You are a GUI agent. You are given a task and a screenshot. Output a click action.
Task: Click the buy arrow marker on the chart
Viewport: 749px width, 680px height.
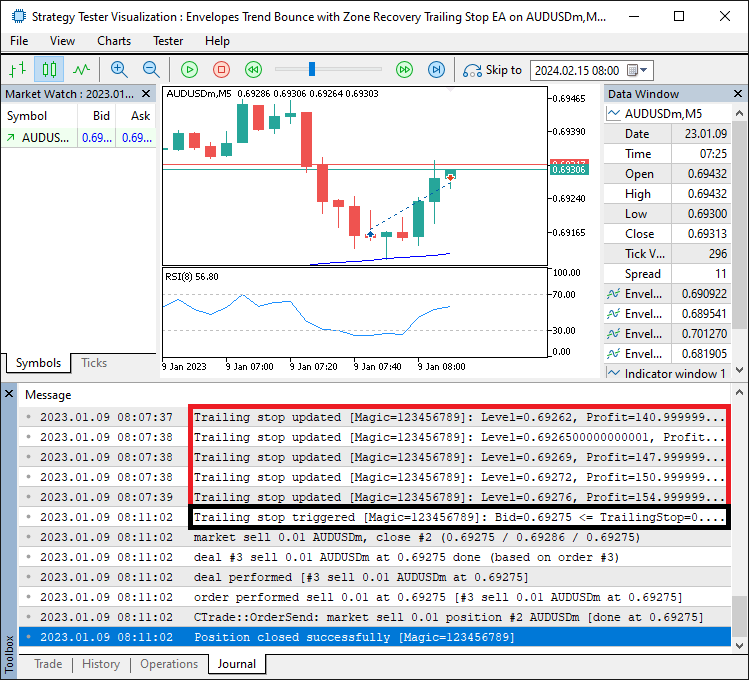tap(370, 234)
